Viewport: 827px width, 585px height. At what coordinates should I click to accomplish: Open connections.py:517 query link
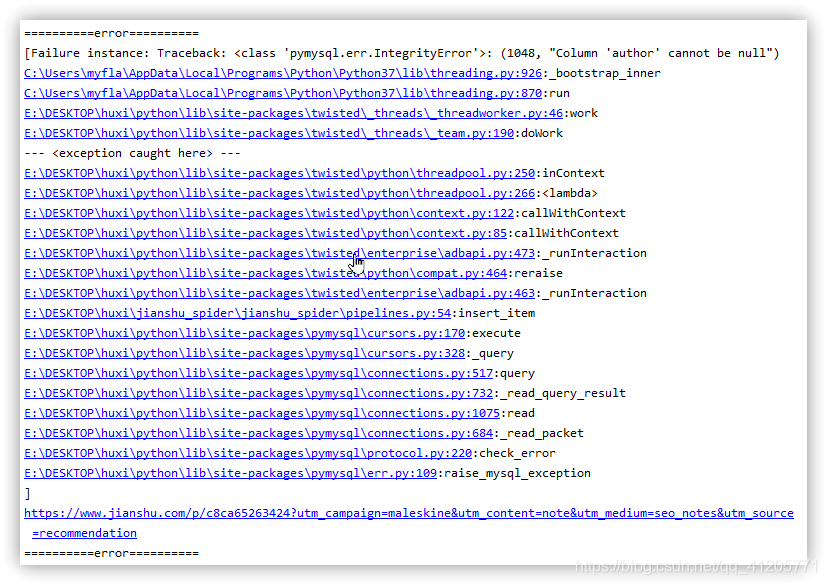tap(258, 374)
